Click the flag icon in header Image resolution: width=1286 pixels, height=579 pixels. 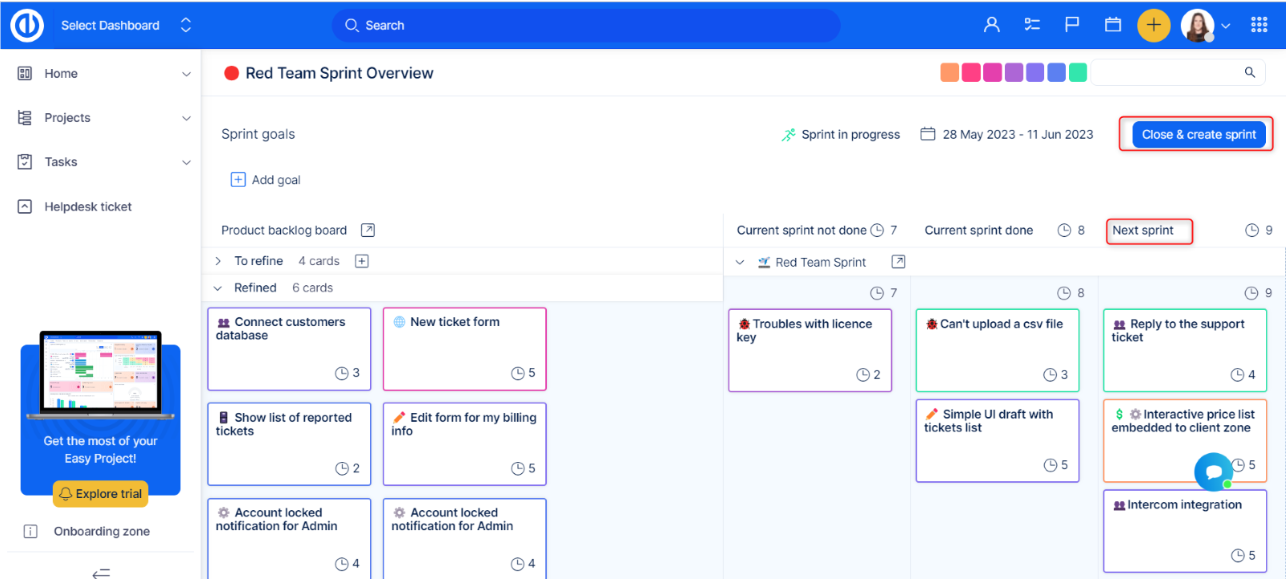[x=1072, y=25]
